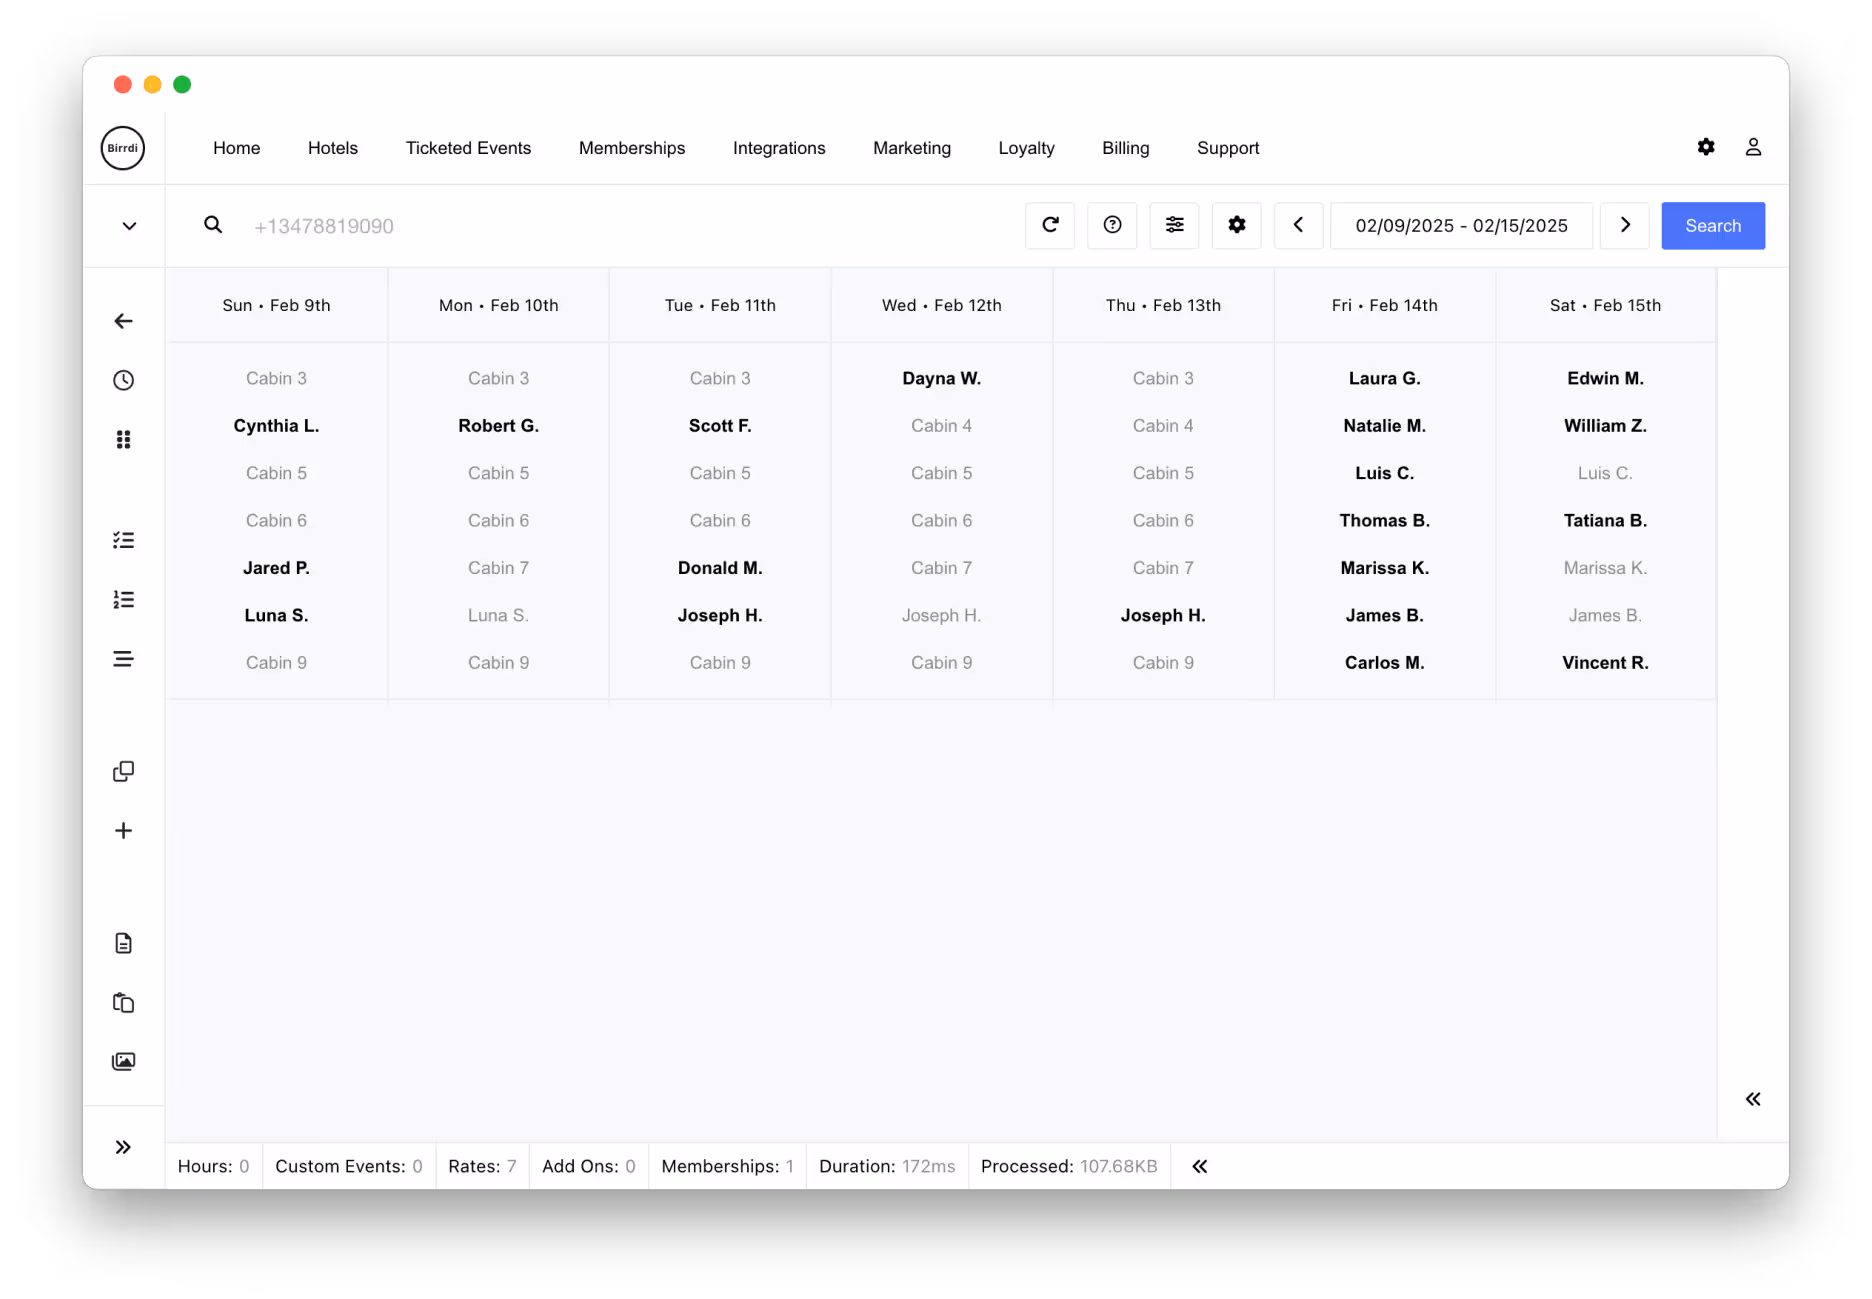Viewport: 1872px width, 1299px height.
Task: Open Edwin M. booking on Saturday
Action: coord(1605,378)
